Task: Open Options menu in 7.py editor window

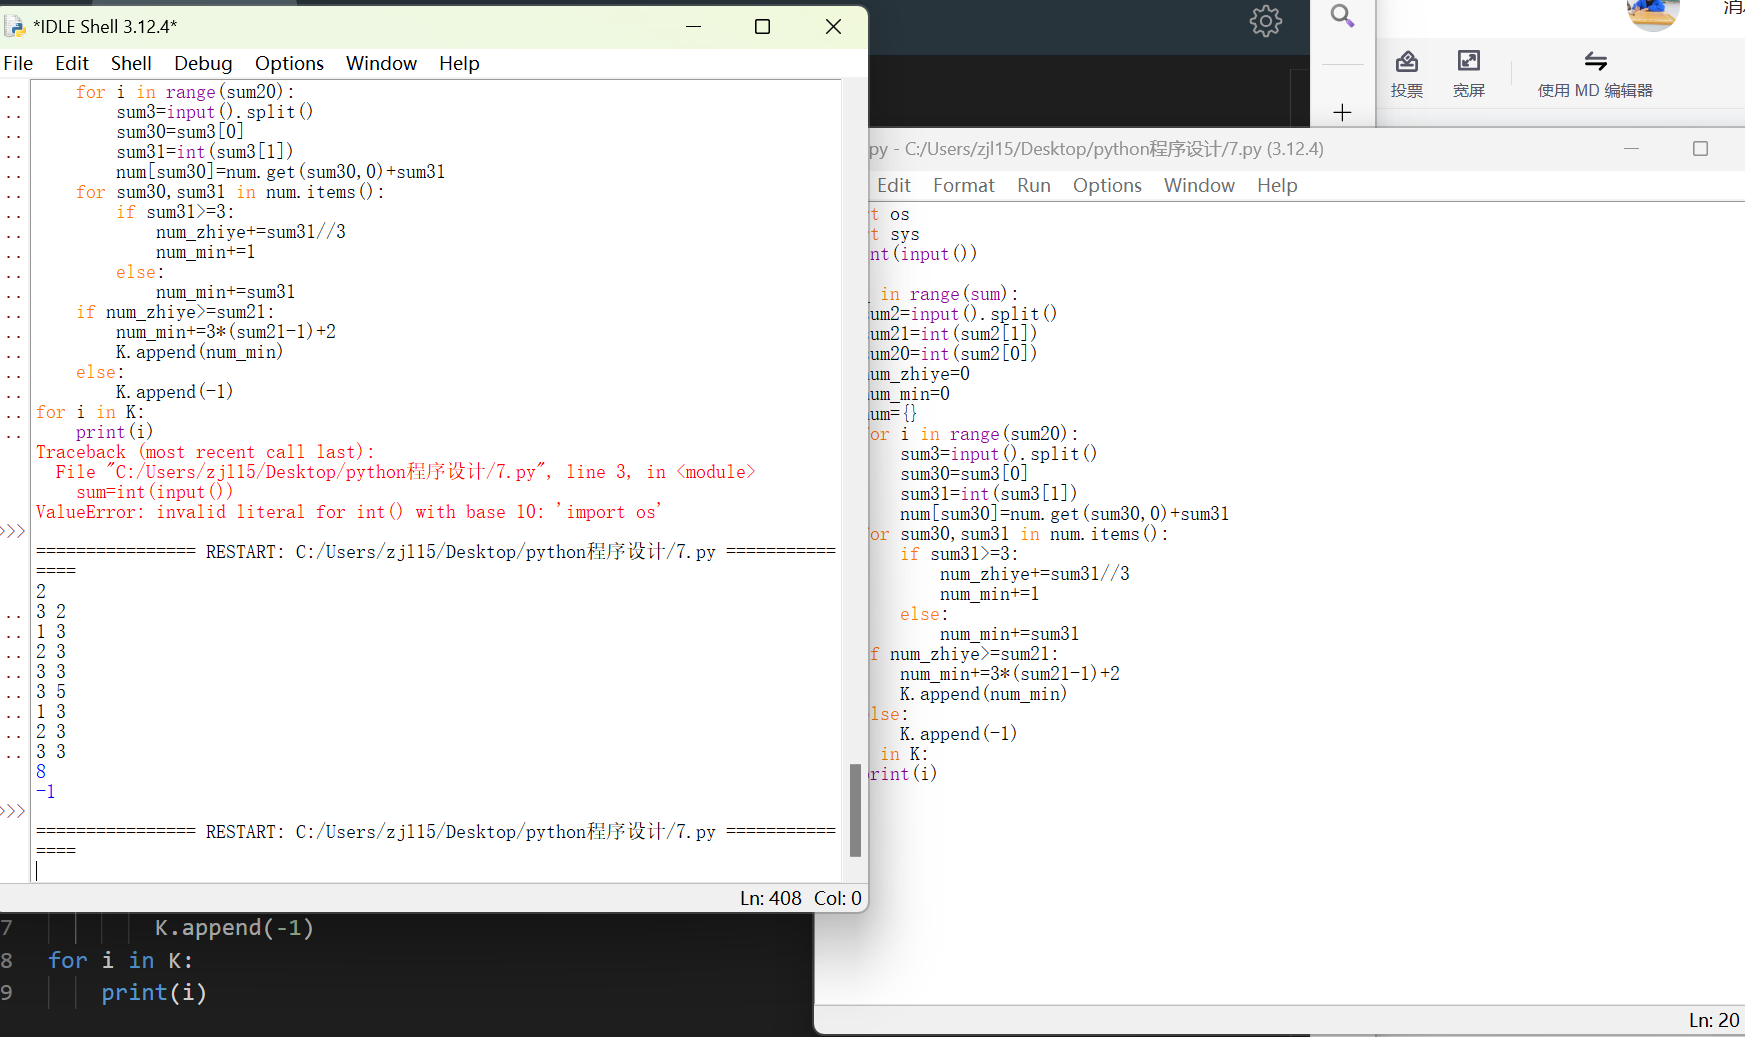Action: (1107, 185)
